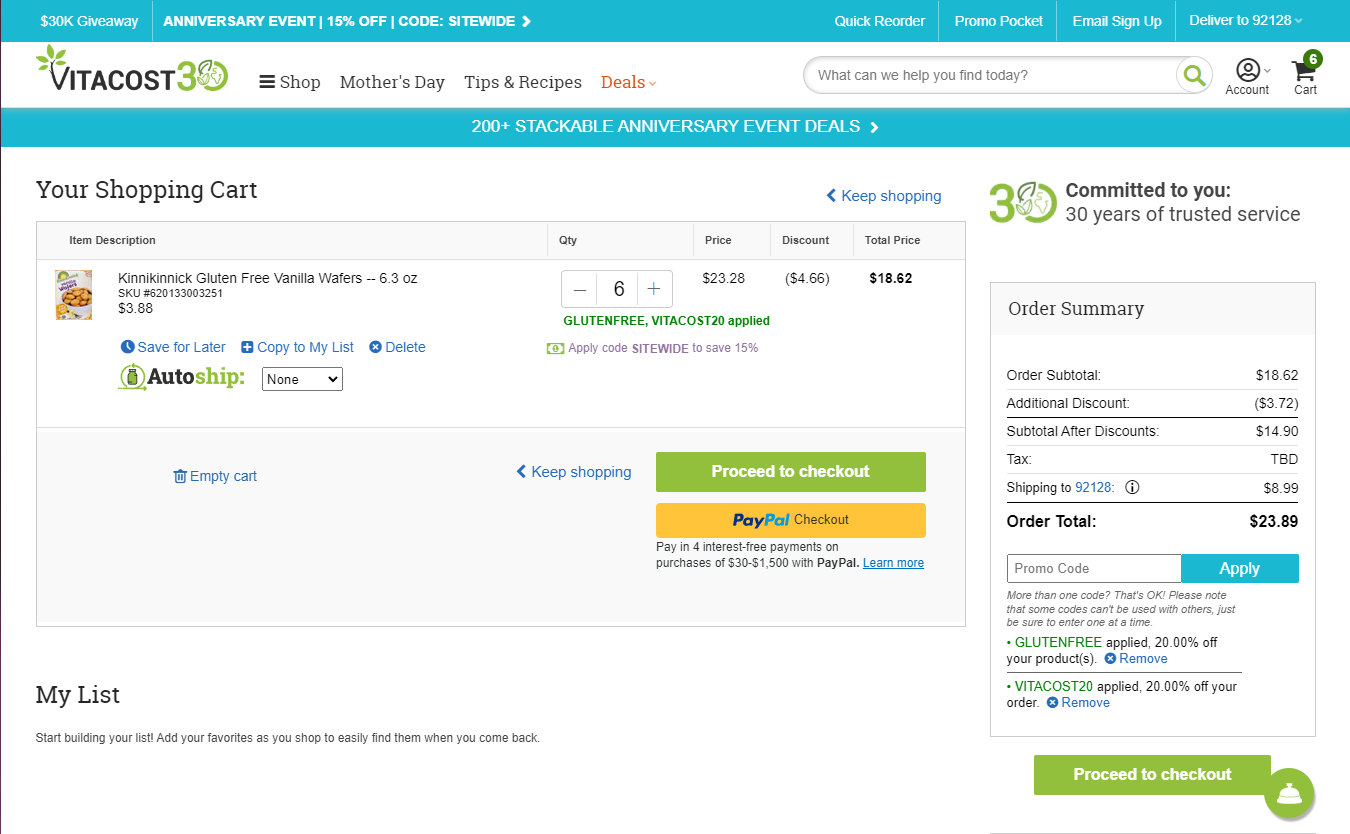
Task: Open the $30K Giveaway link
Action: point(89,21)
